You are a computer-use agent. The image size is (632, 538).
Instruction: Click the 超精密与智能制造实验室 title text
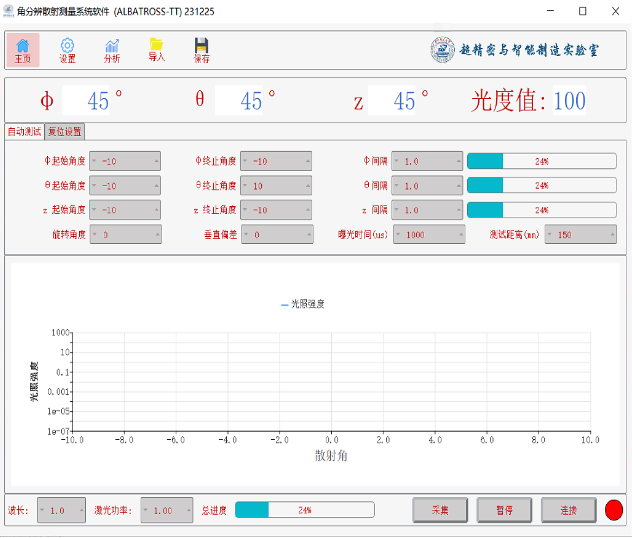click(x=529, y=50)
